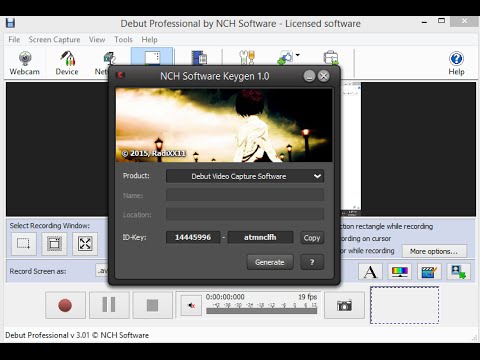Open Help icon in Debut toolbar

pyautogui.click(x=456, y=63)
